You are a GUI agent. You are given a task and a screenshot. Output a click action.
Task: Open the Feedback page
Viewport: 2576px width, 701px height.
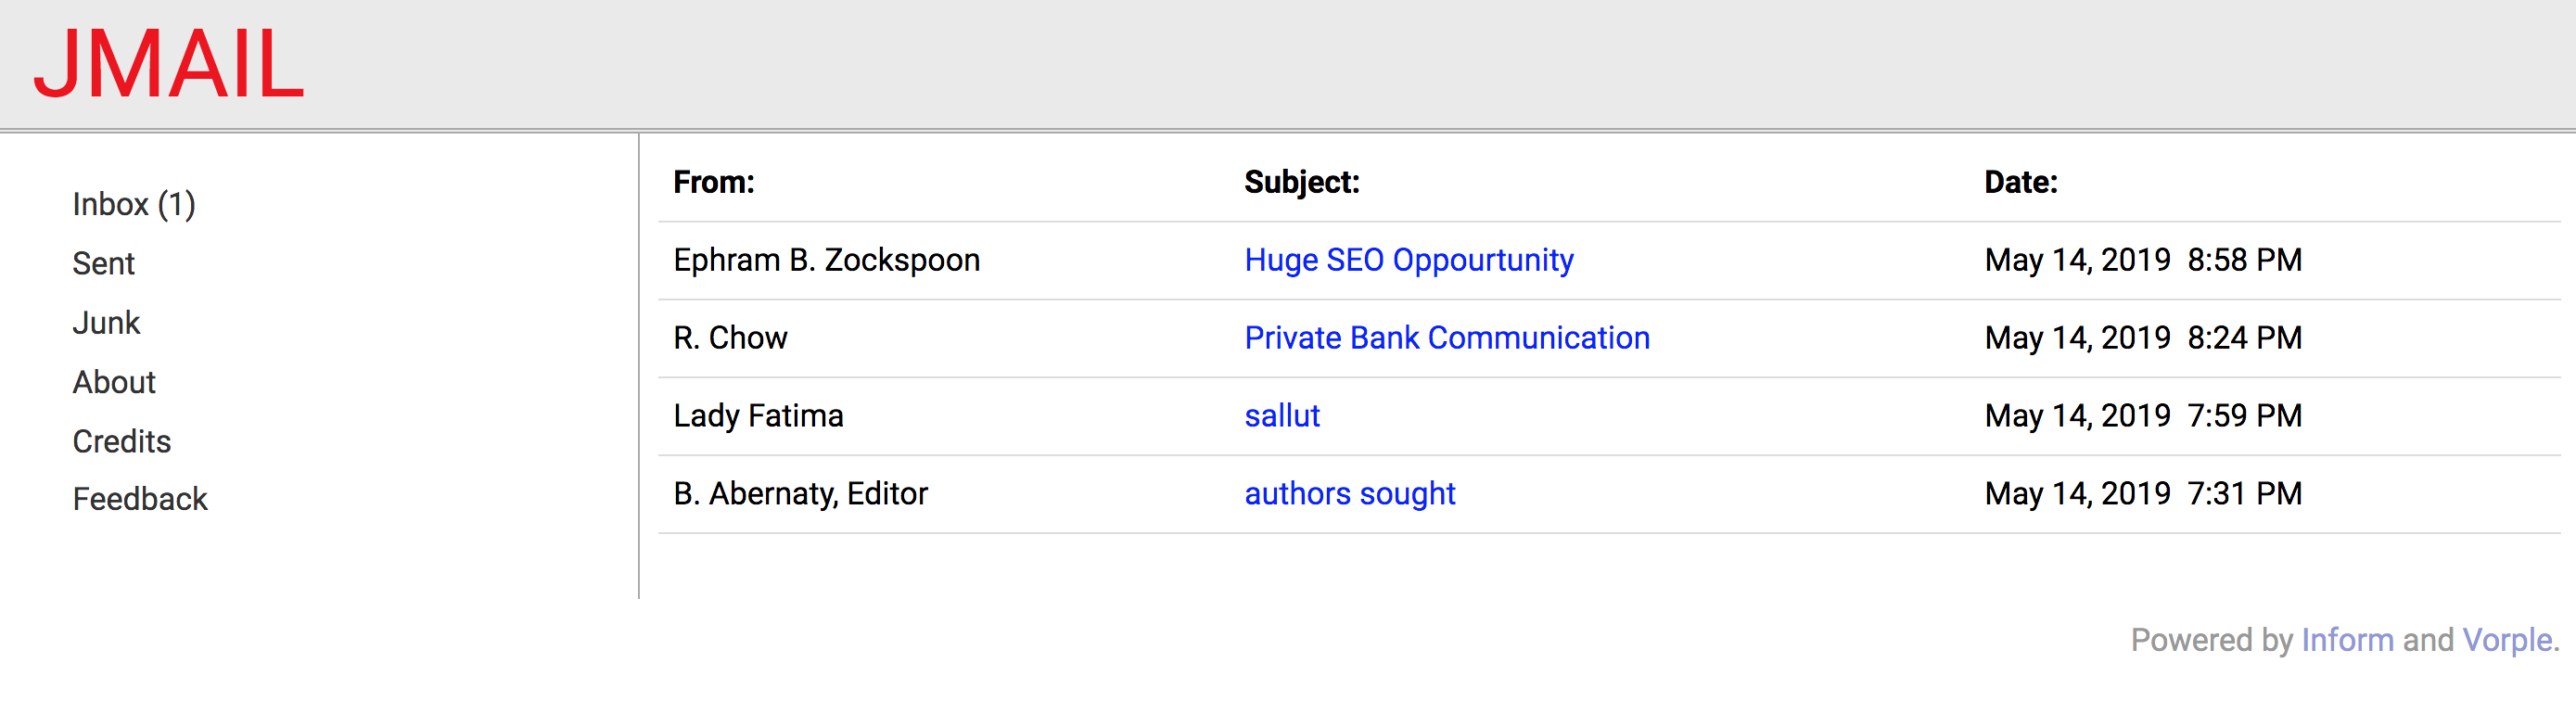tap(140, 499)
